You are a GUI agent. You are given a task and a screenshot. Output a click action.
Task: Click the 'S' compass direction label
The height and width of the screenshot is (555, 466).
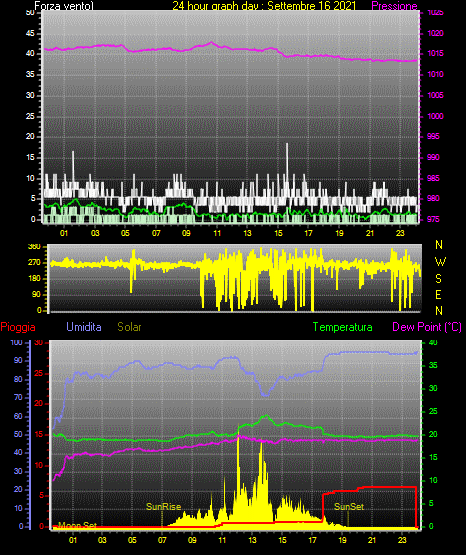coord(438,279)
